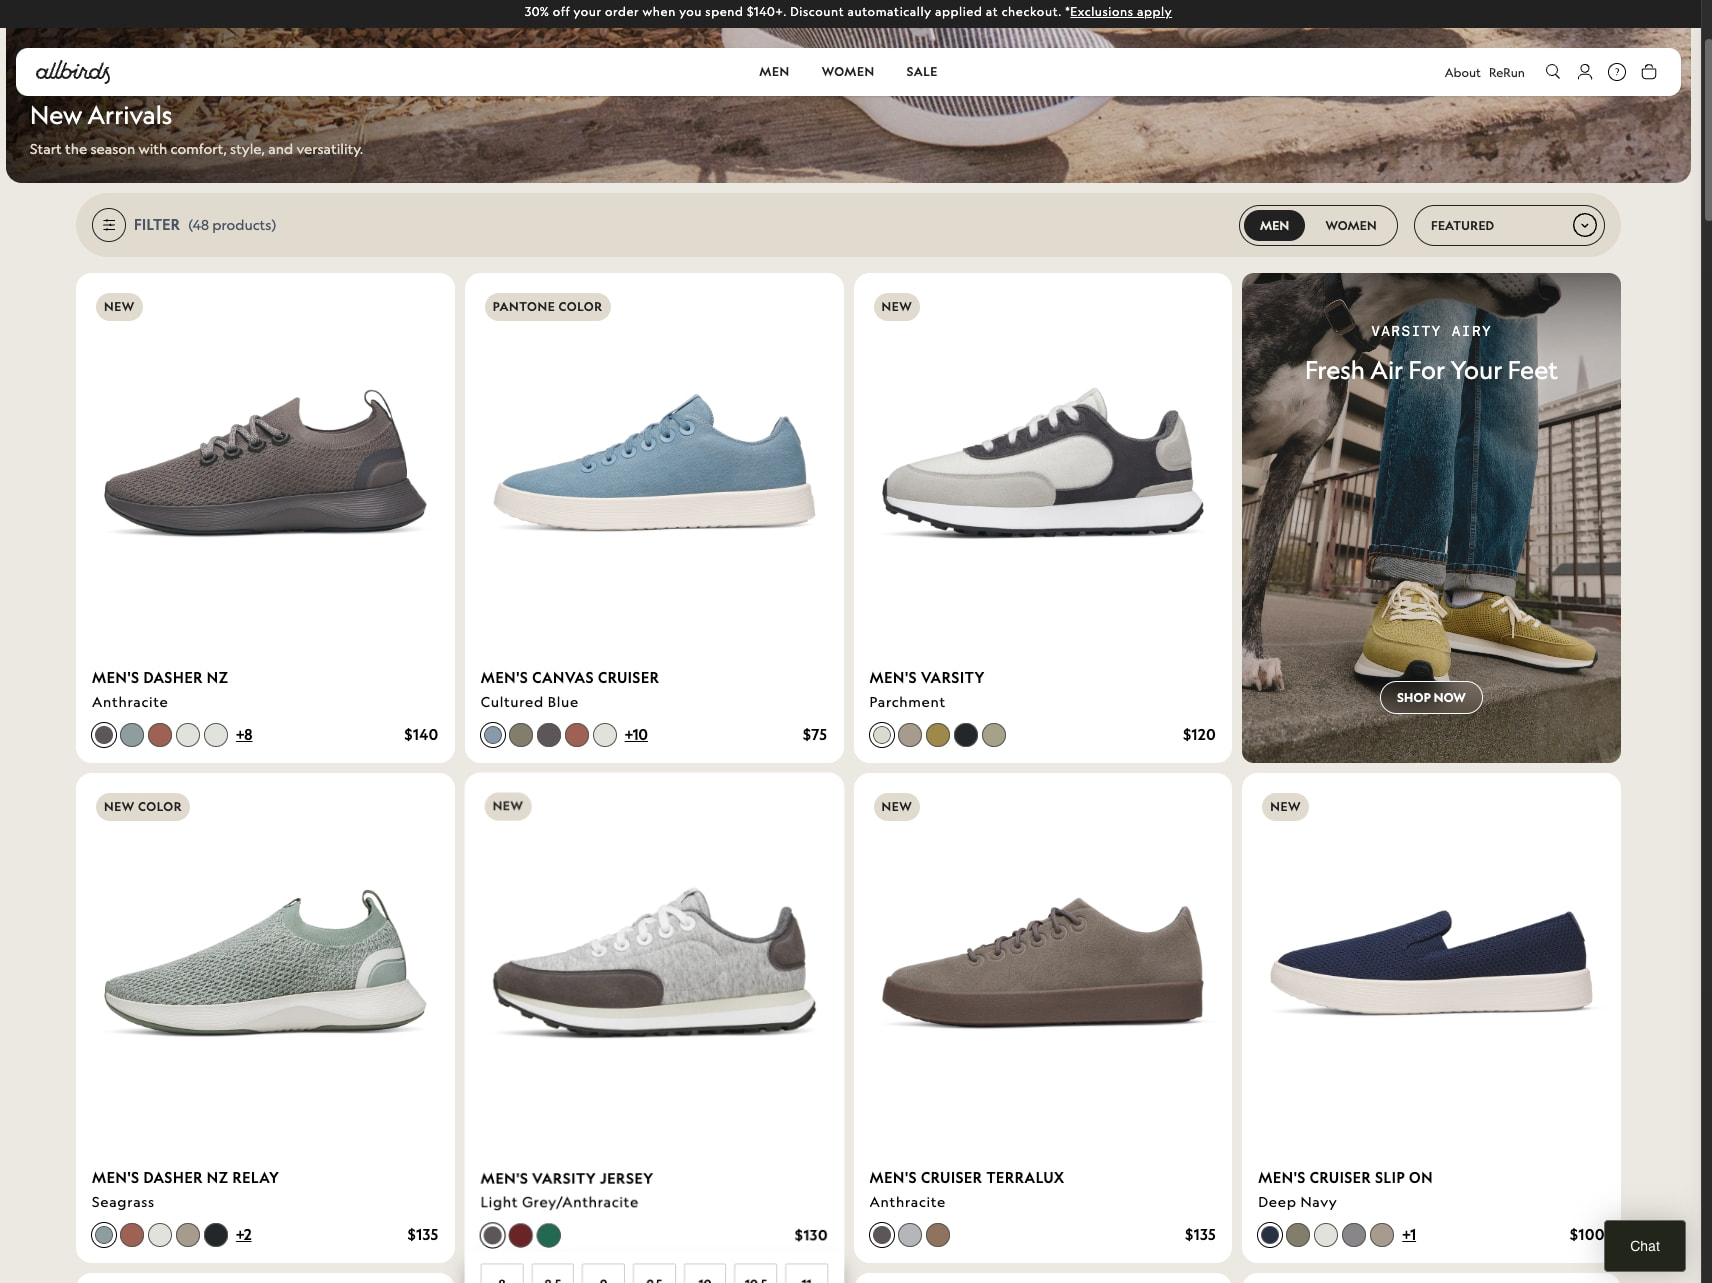Open the Exclusions apply link

click(1120, 12)
